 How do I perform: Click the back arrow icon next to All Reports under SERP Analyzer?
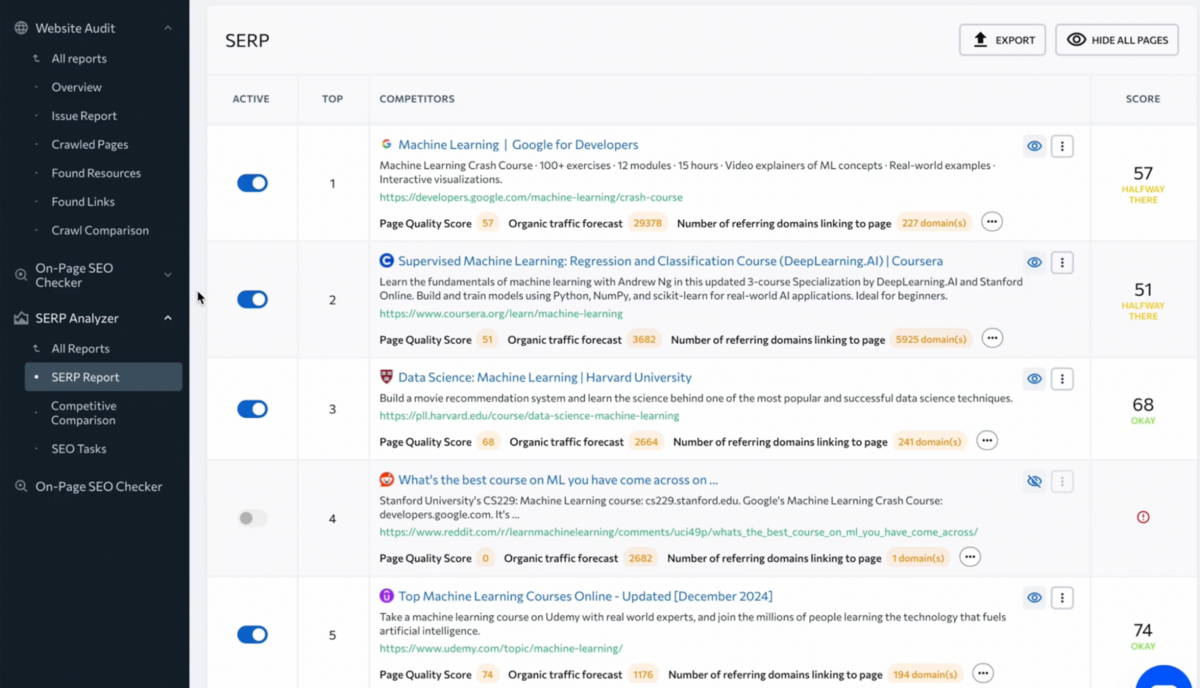coord(37,349)
